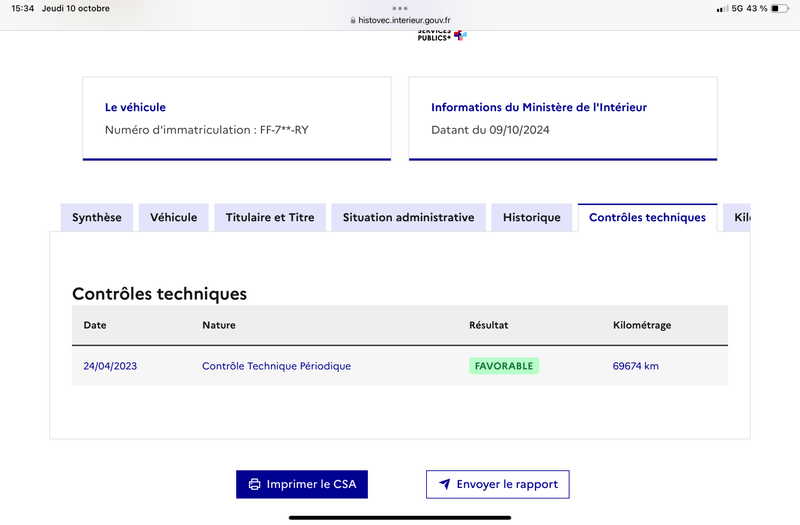Open the Titulaire et Titre tab
Image resolution: width=800 pixels, height=525 pixels.
pos(270,217)
